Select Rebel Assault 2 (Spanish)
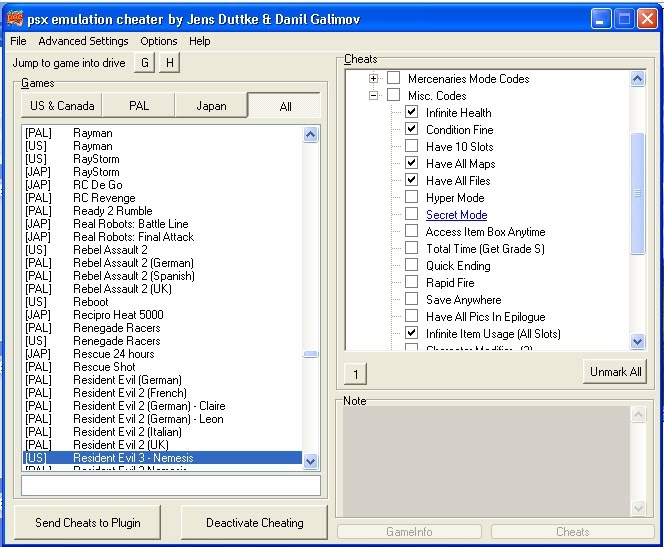The height and width of the screenshot is (547, 664). 163,276
